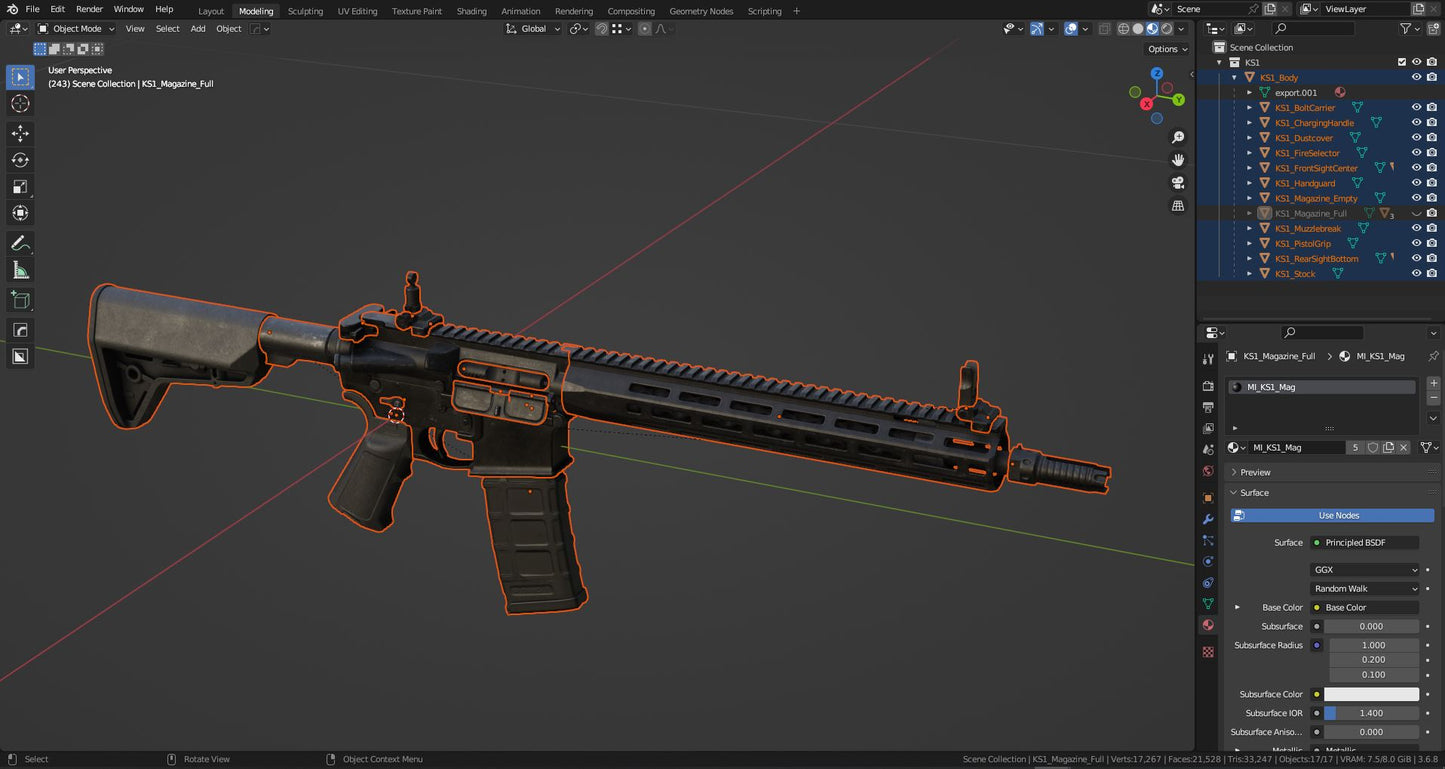This screenshot has width=1445, height=769.
Task: Select the Move tool in toolbar
Action: click(x=20, y=133)
